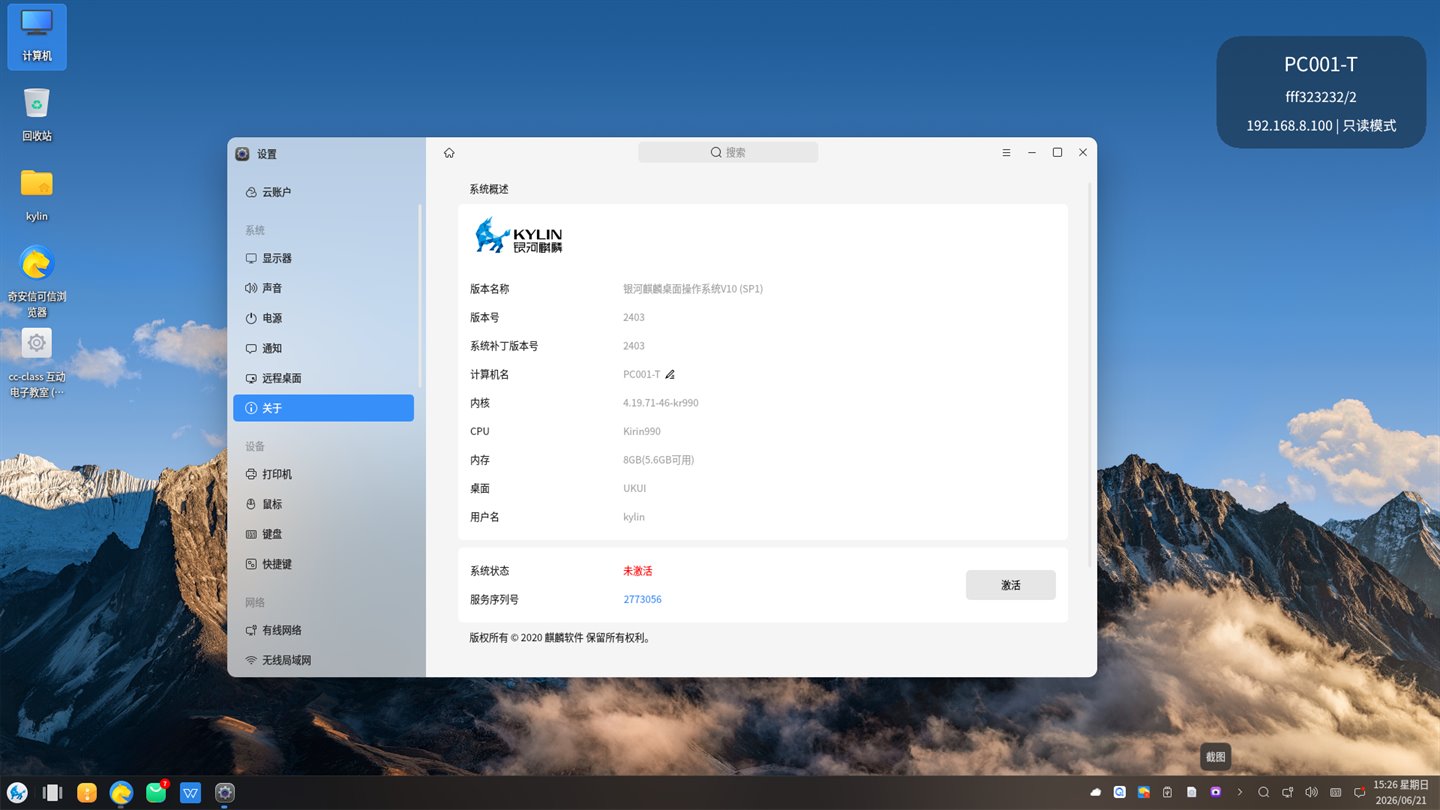The width and height of the screenshot is (1440, 810).
Task: Click the pencil icon to rename computer PC001-T
Action: [x=670, y=374]
